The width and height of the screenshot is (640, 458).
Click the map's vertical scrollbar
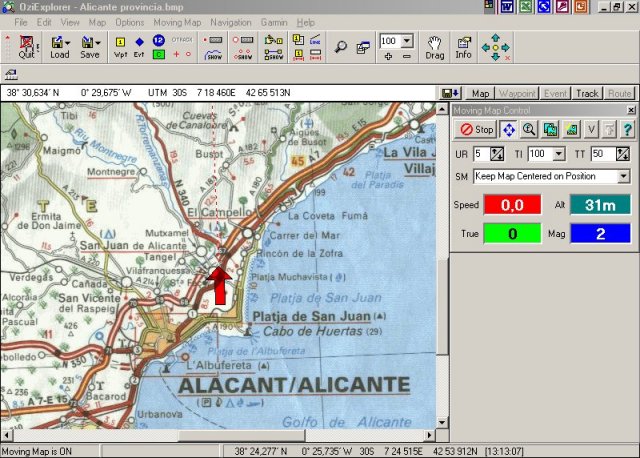point(442,300)
